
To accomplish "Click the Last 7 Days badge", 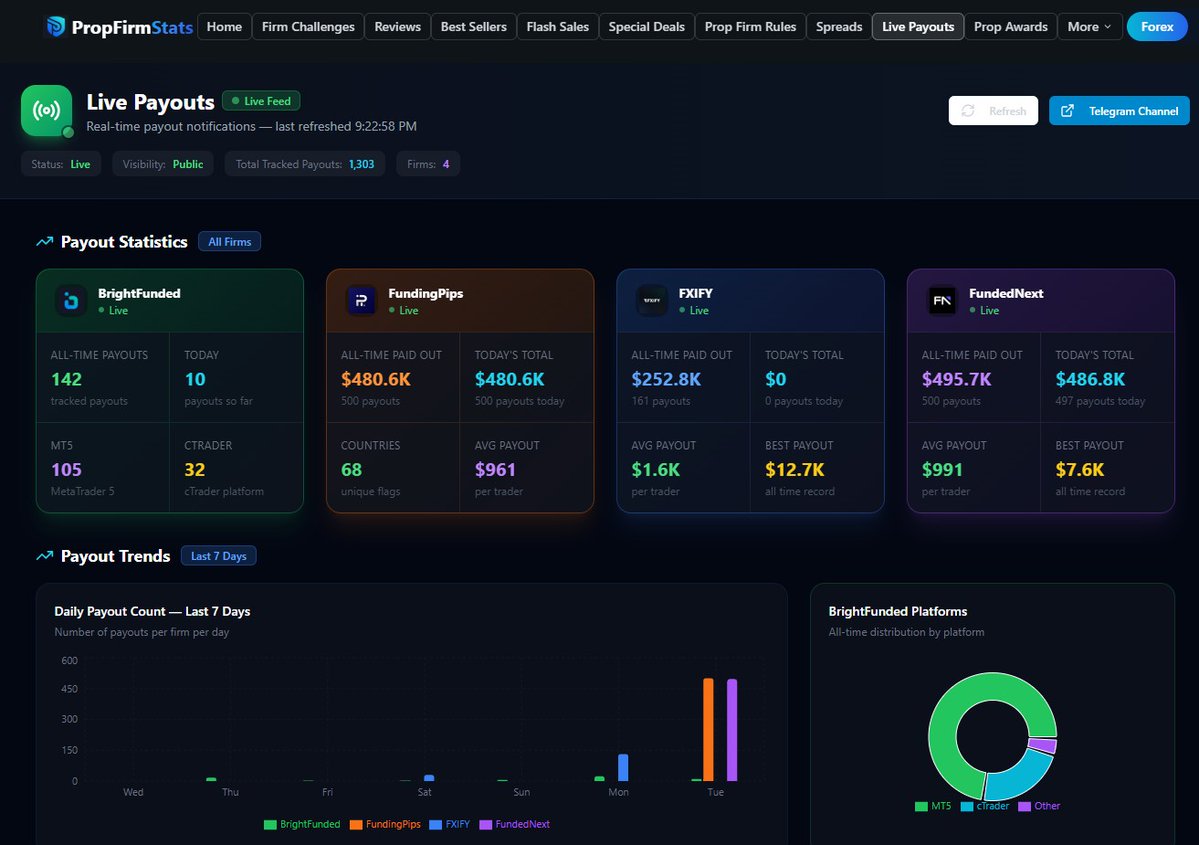I will (219, 556).
